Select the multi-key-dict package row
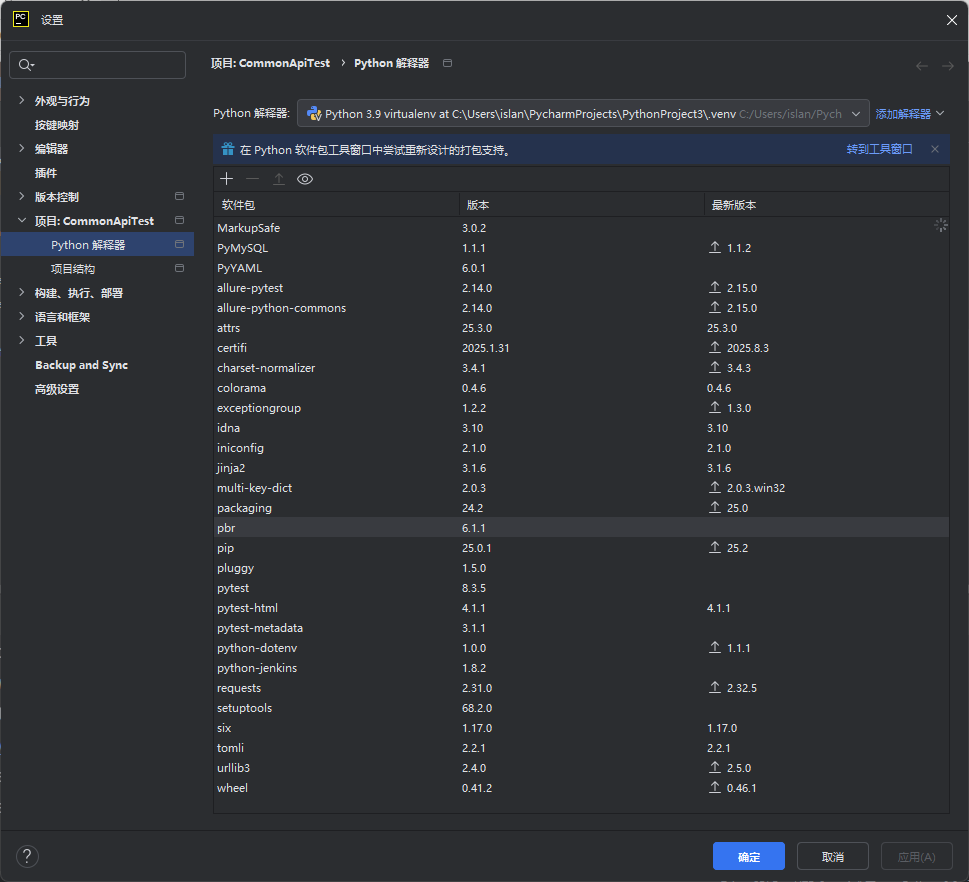969x882 pixels. point(581,488)
